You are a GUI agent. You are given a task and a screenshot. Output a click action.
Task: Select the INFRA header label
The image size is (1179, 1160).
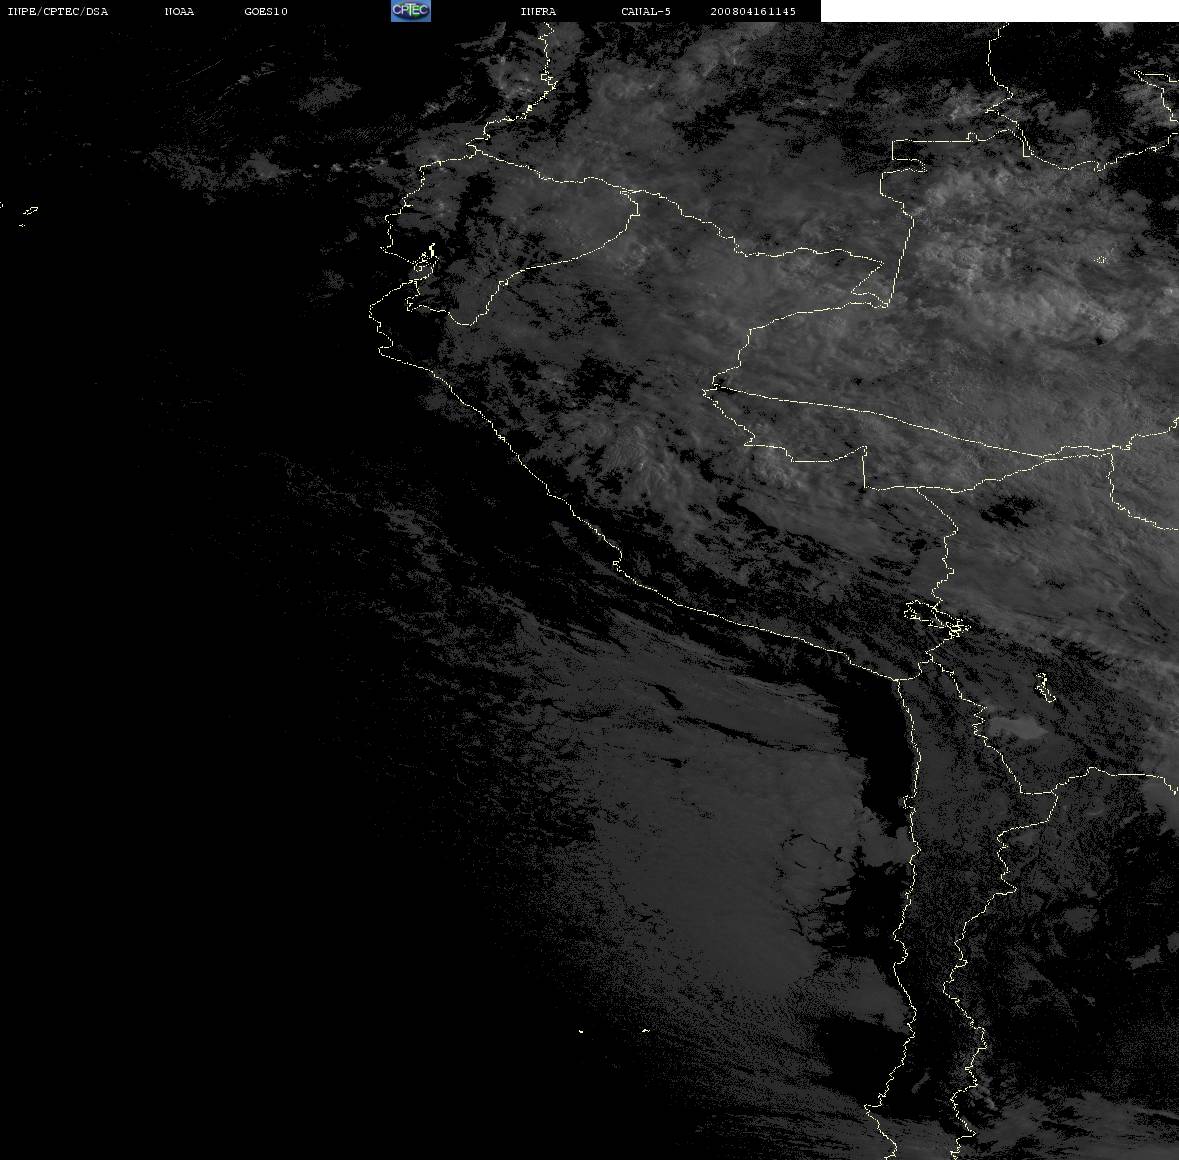538,11
